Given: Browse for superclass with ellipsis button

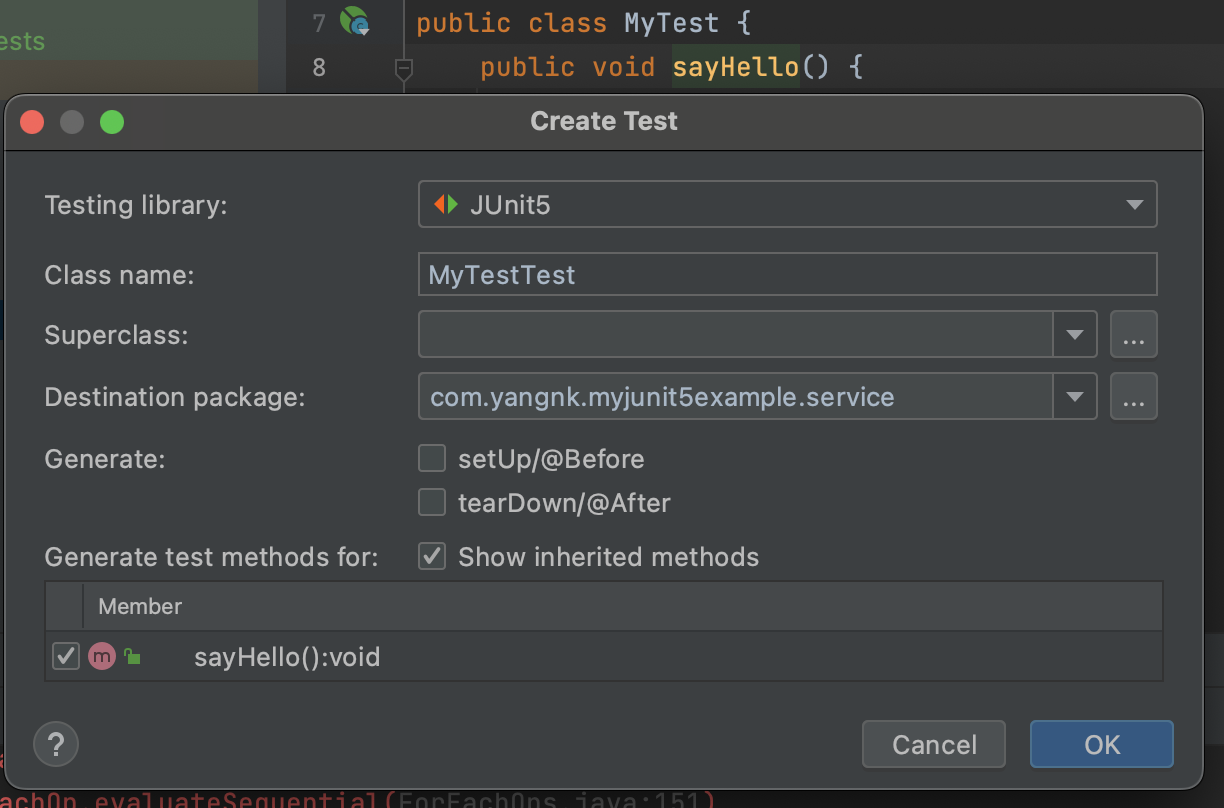Looking at the screenshot, I should point(1133,334).
